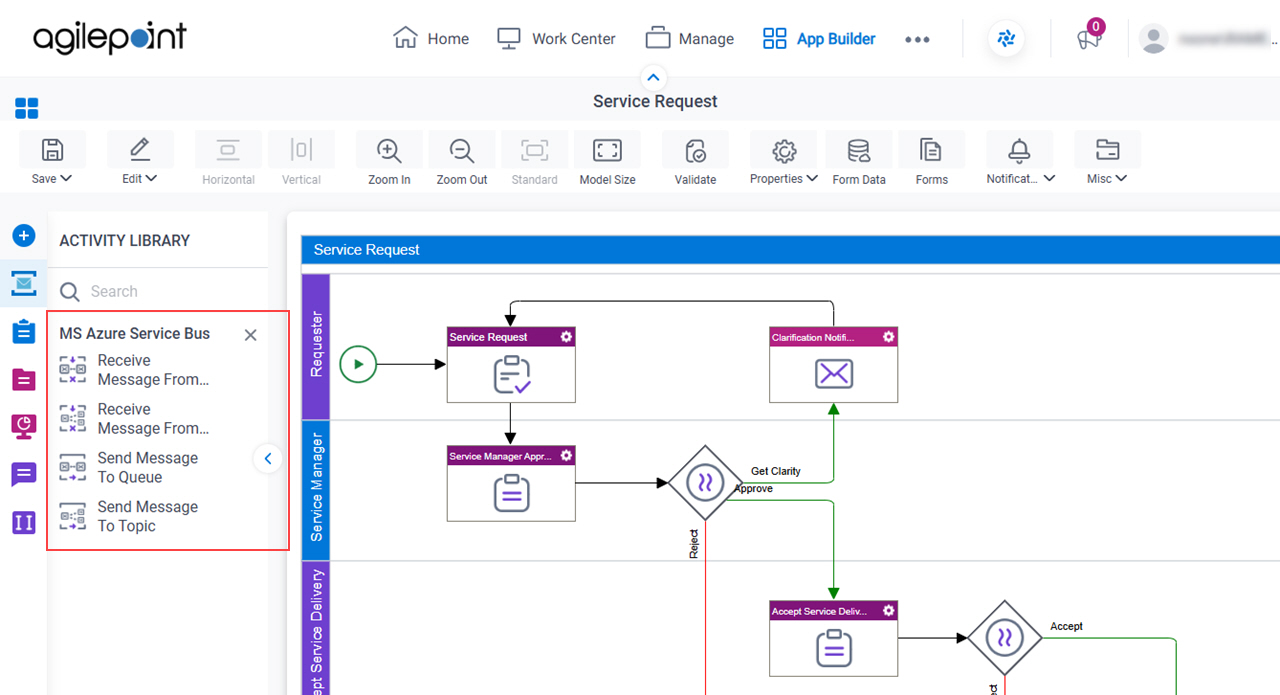Screen dimensions: 1280x695
Task: Click the Notifications bell icon
Action: (1019, 150)
